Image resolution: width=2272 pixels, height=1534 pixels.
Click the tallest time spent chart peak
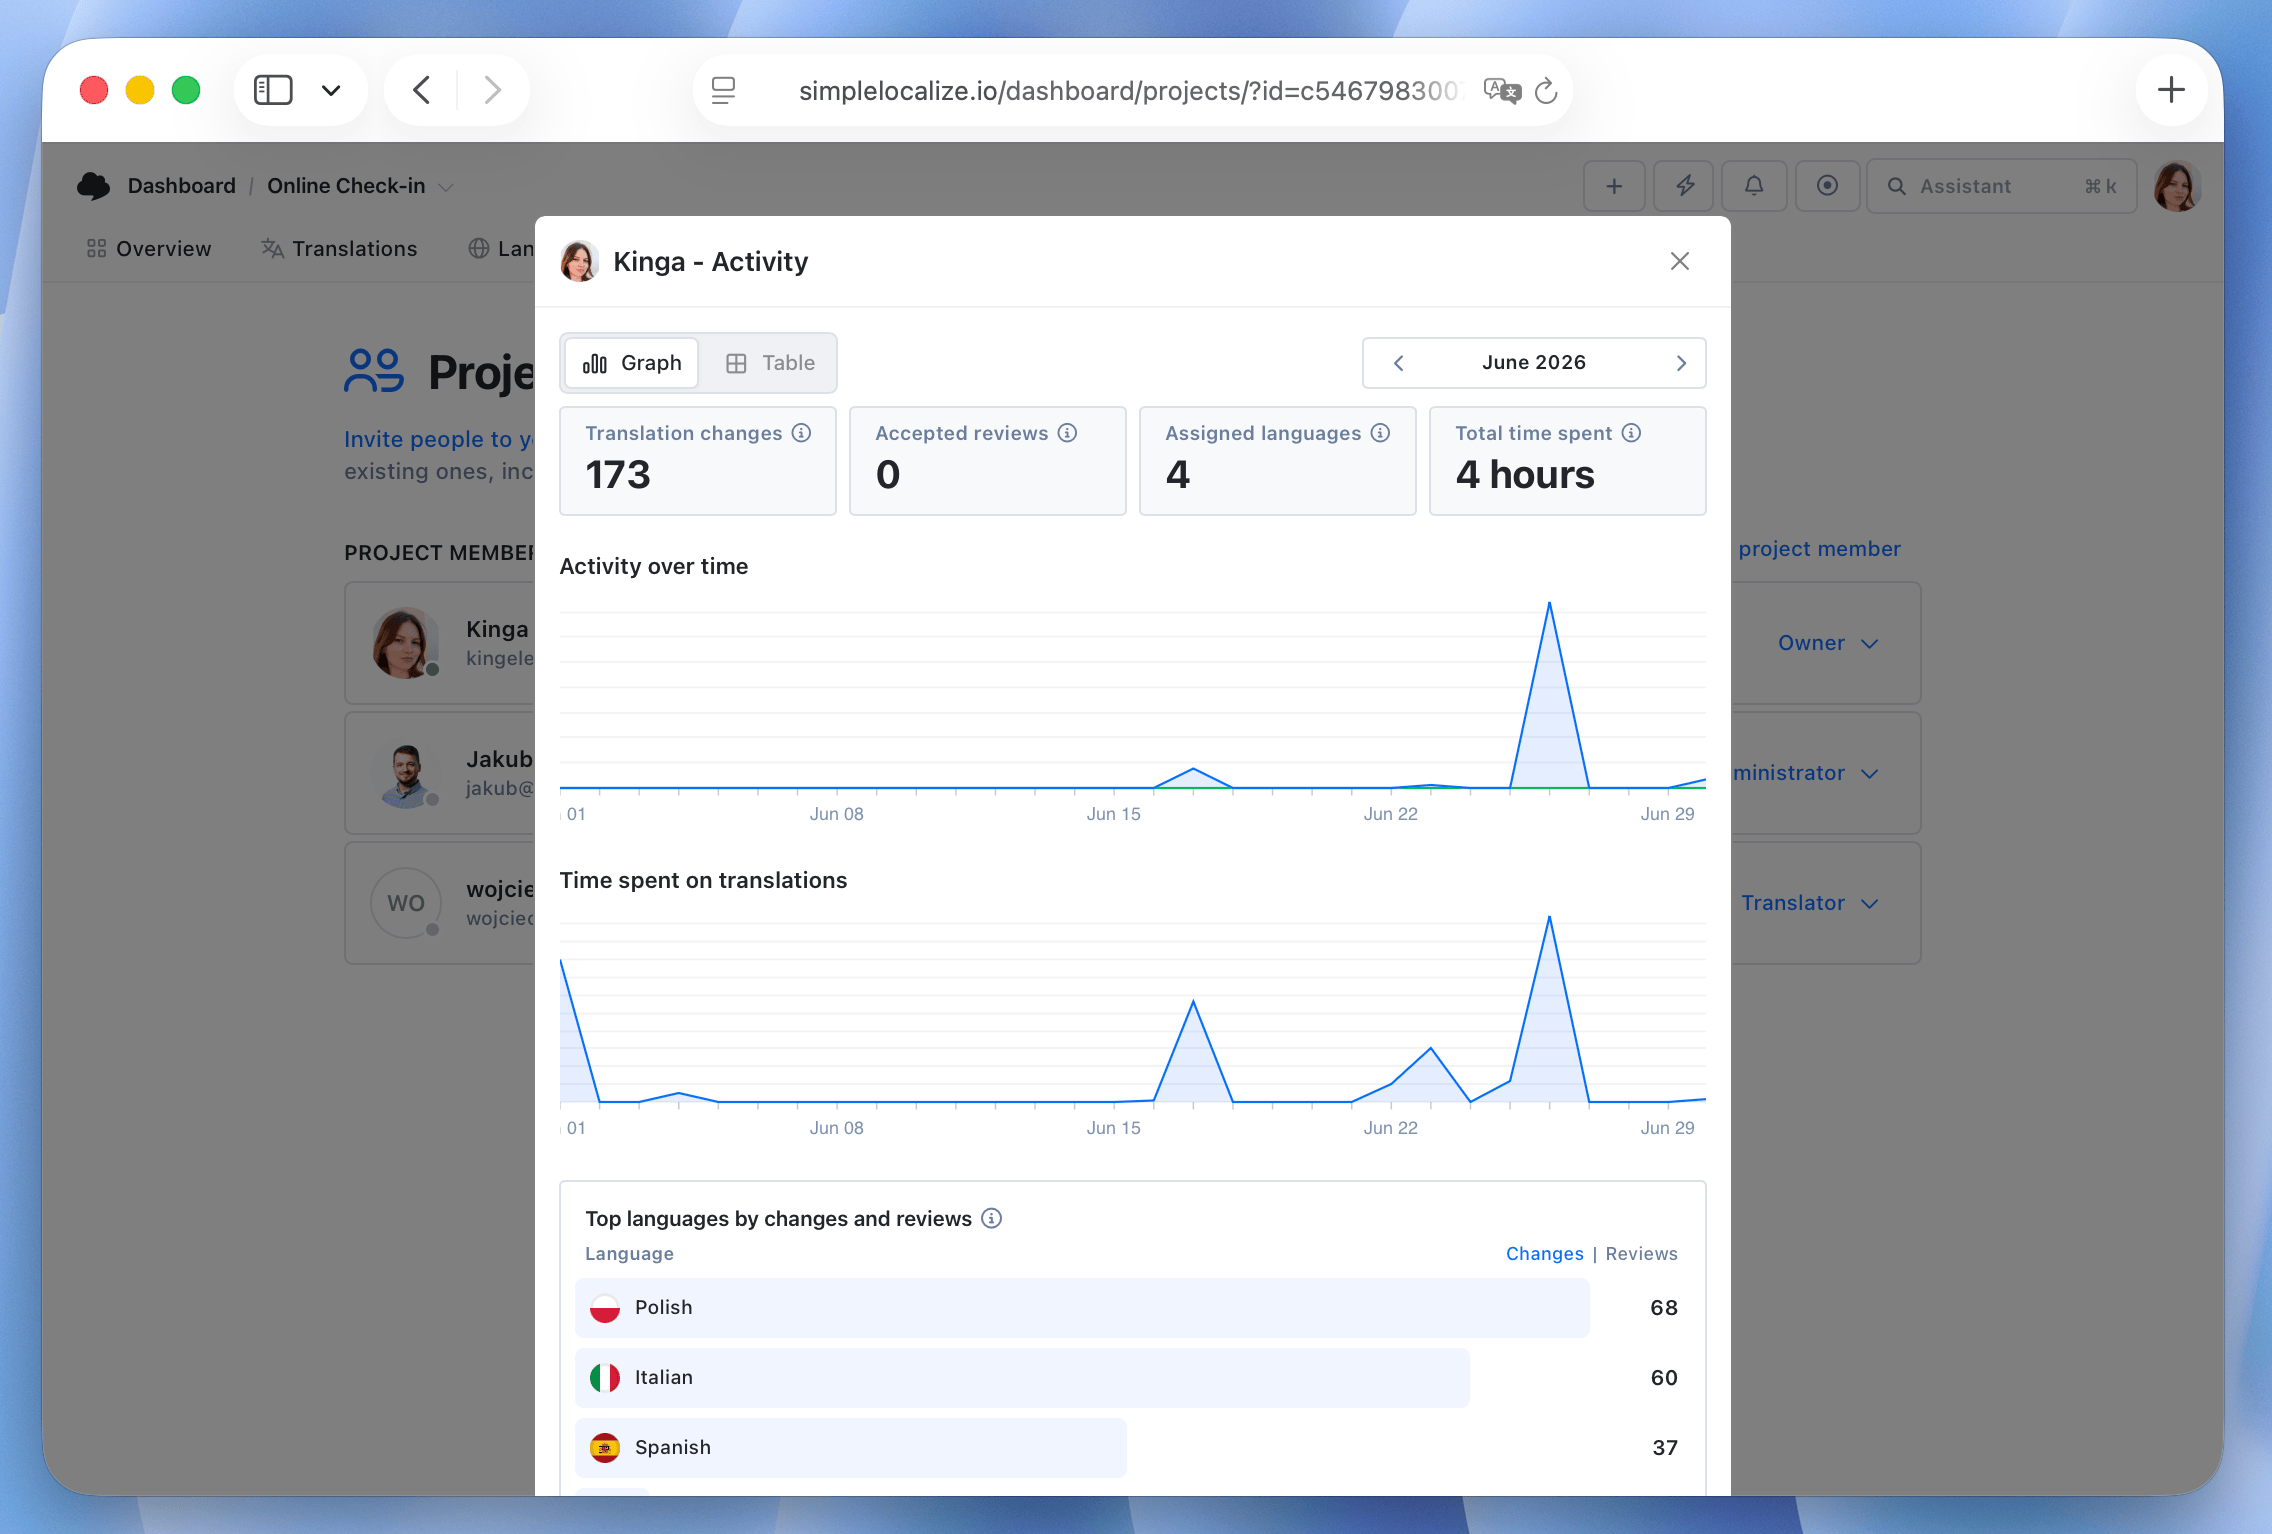point(1549,918)
